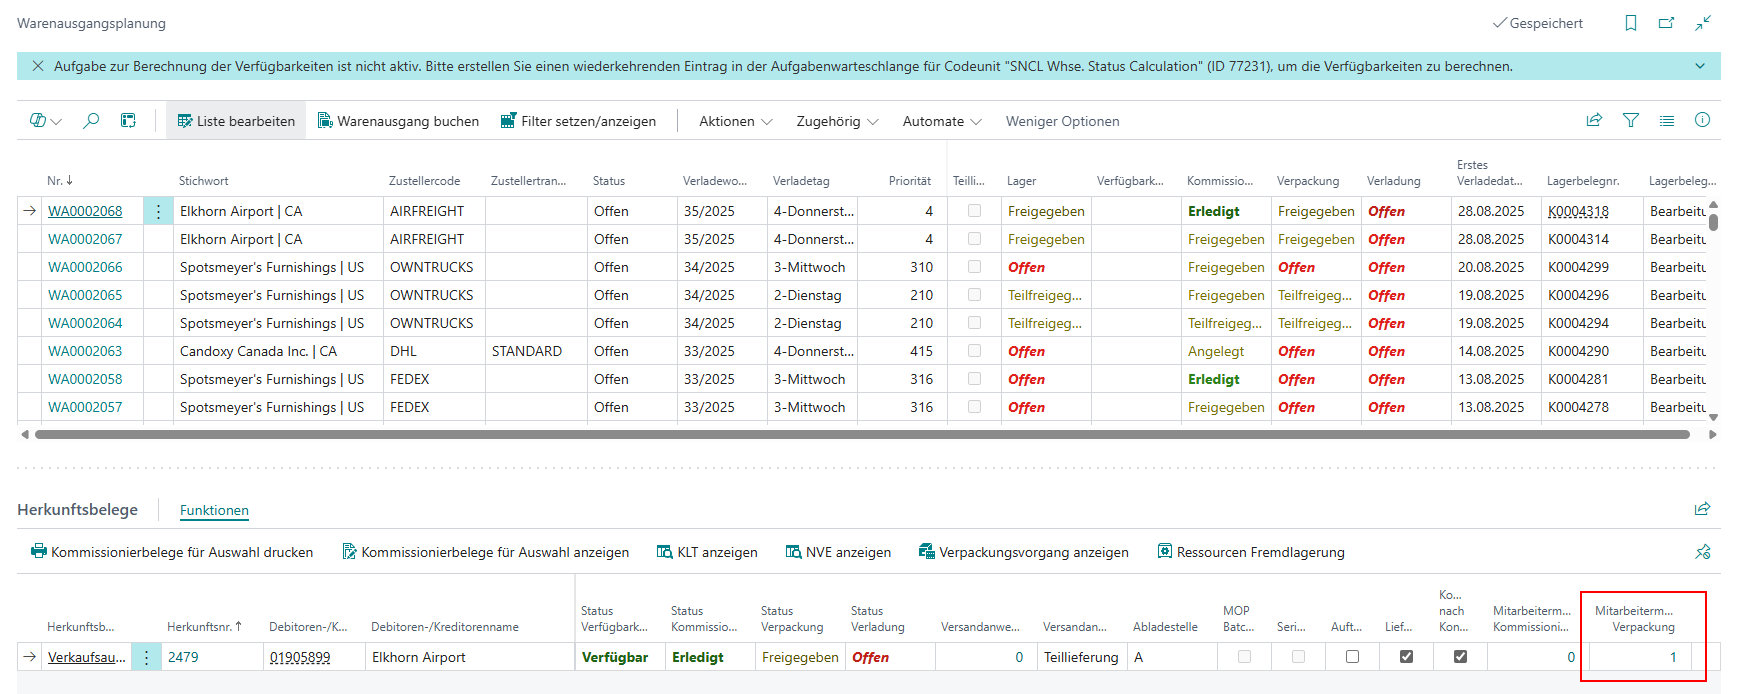Click the bookmark icon at top right
The width and height of the screenshot is (1738, 694).
tap(1631, 23)
